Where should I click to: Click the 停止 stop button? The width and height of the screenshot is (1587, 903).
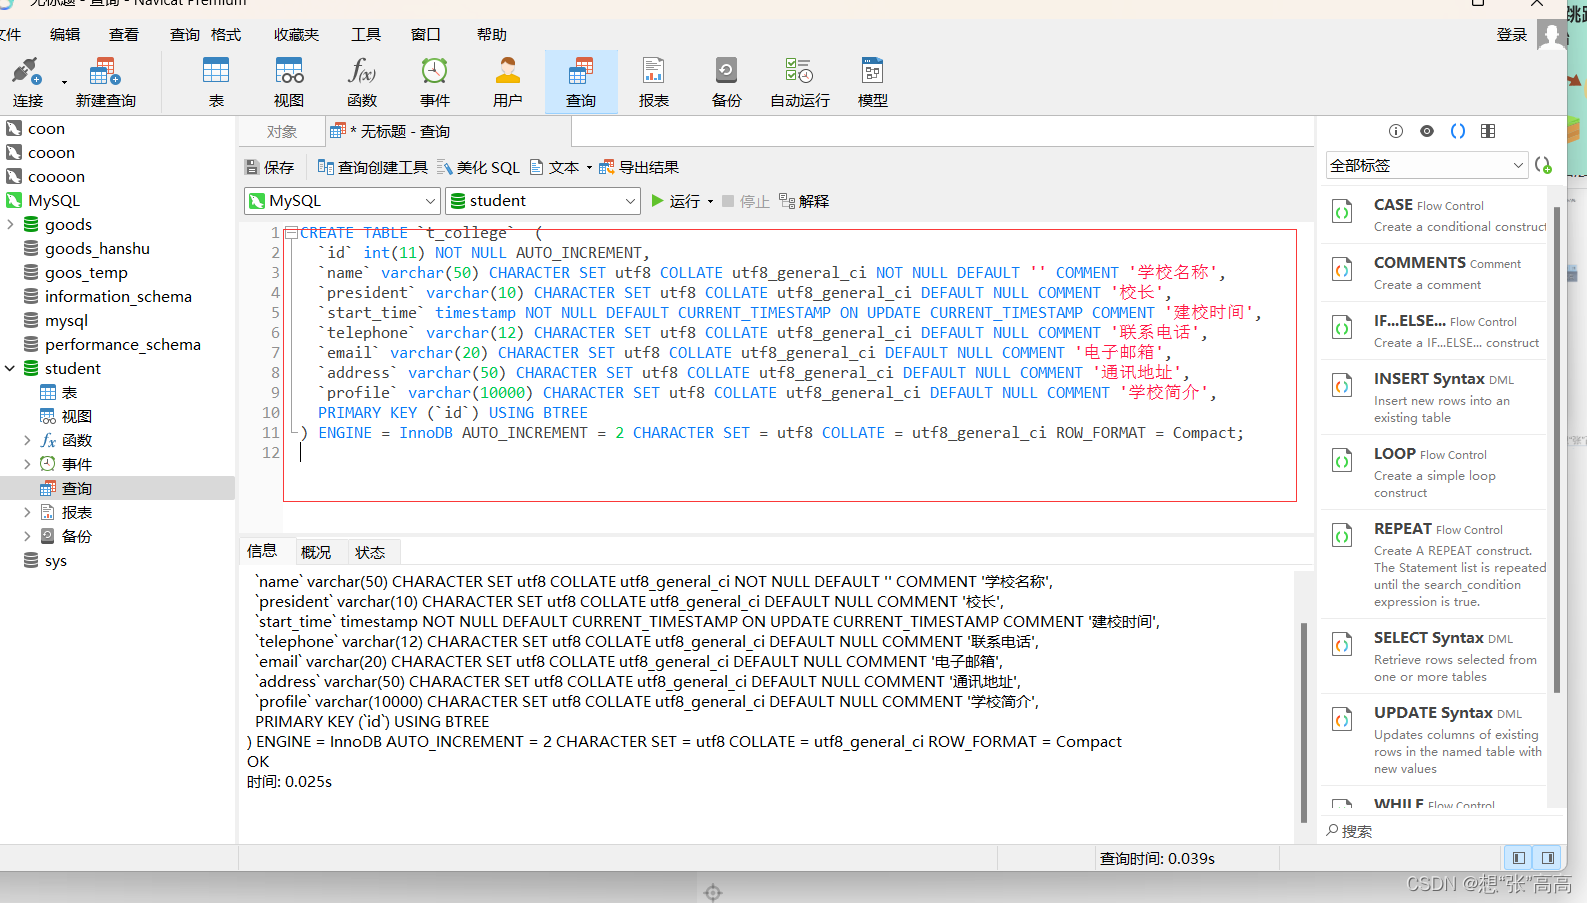point(746,201)
